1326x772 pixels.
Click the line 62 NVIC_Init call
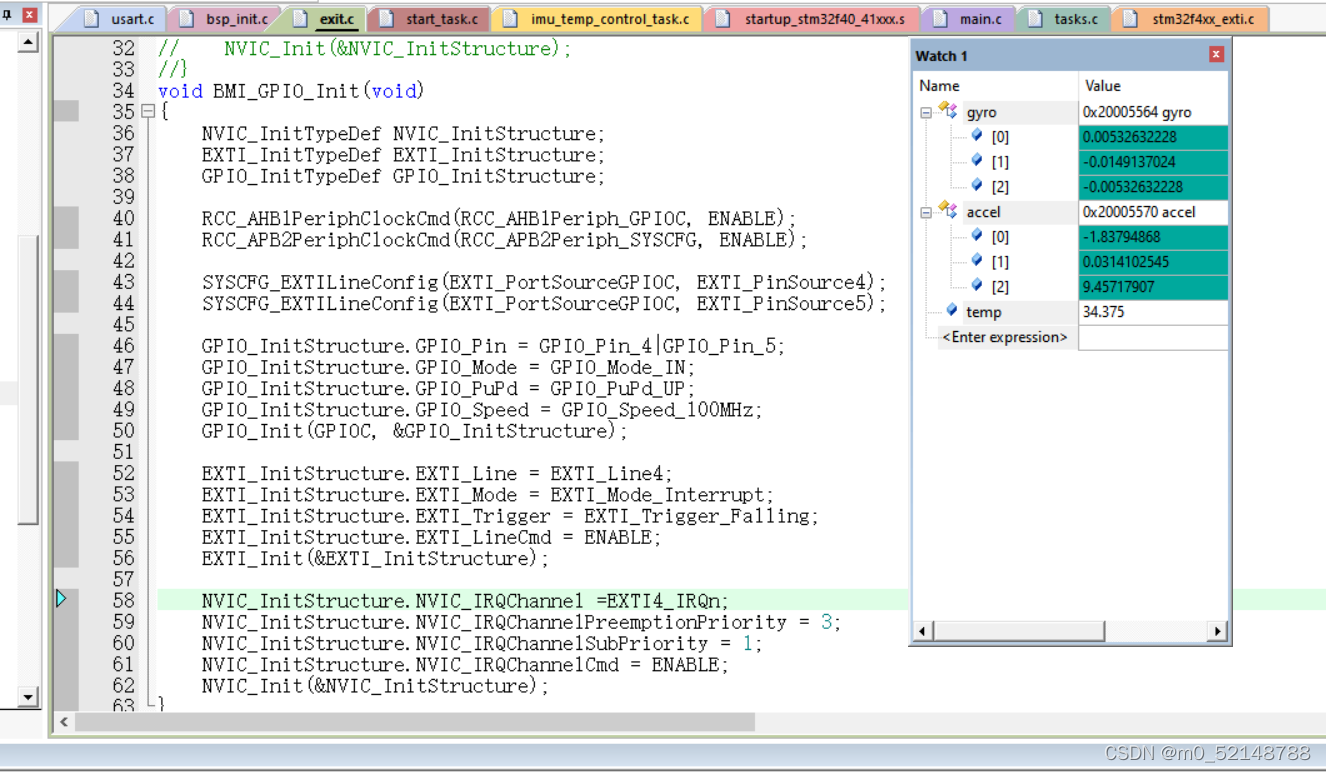[375, 686]
